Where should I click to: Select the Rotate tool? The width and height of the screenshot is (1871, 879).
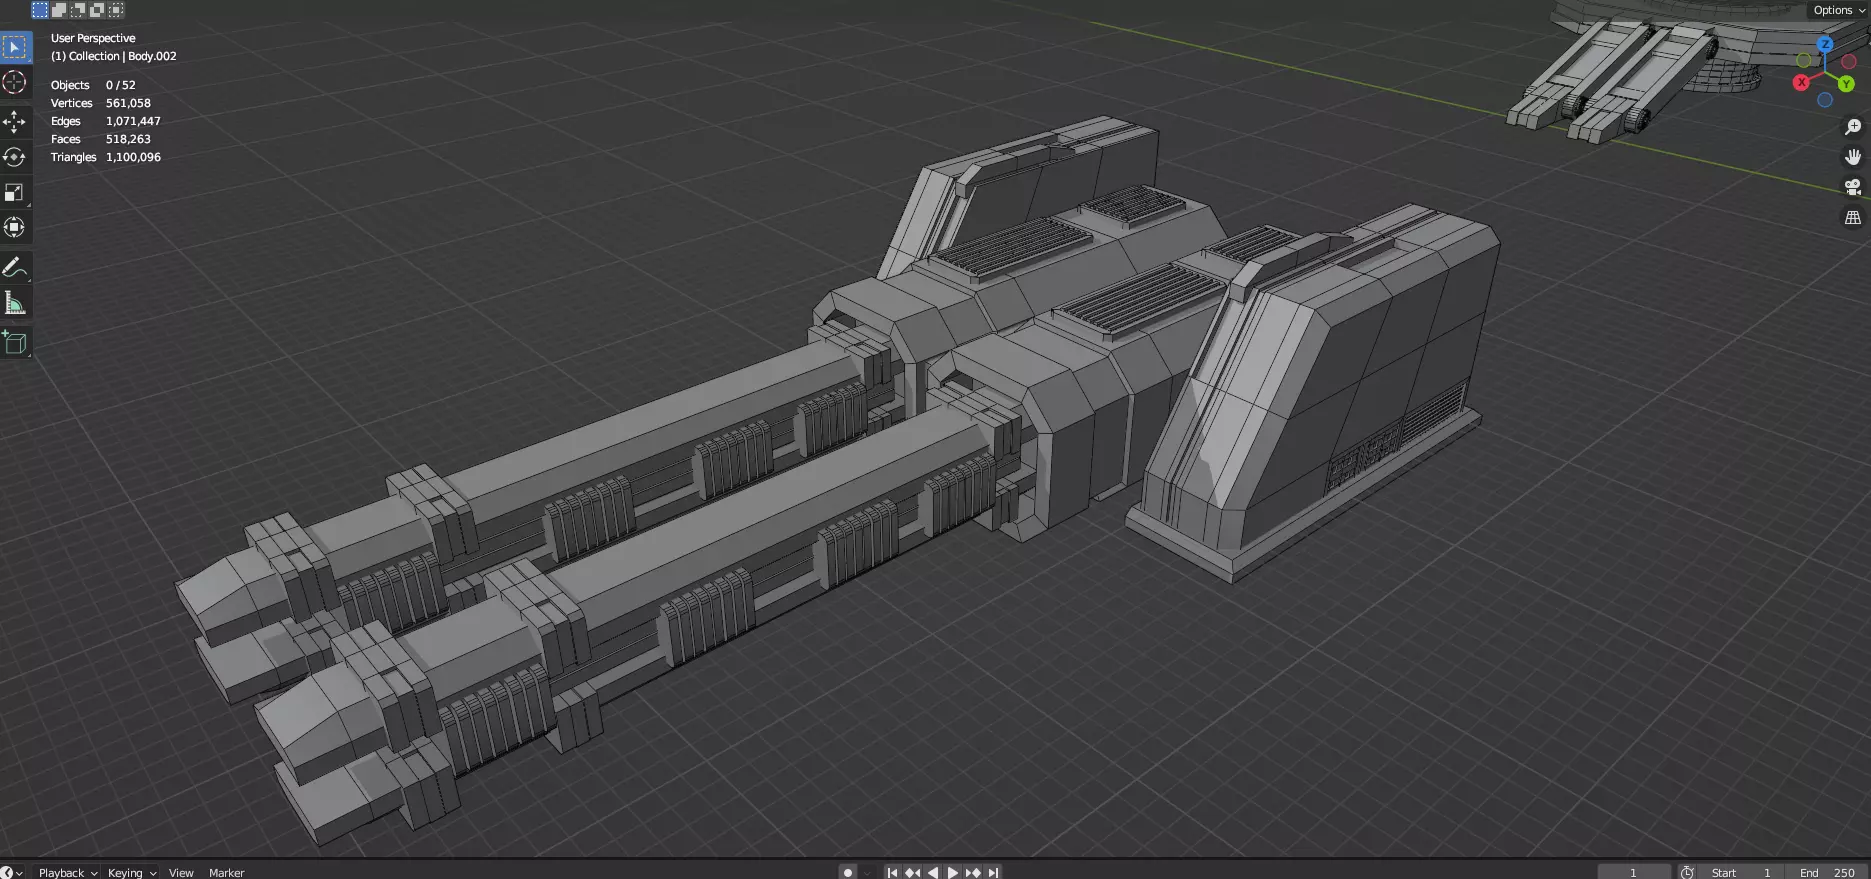click(x=15, y=157)
